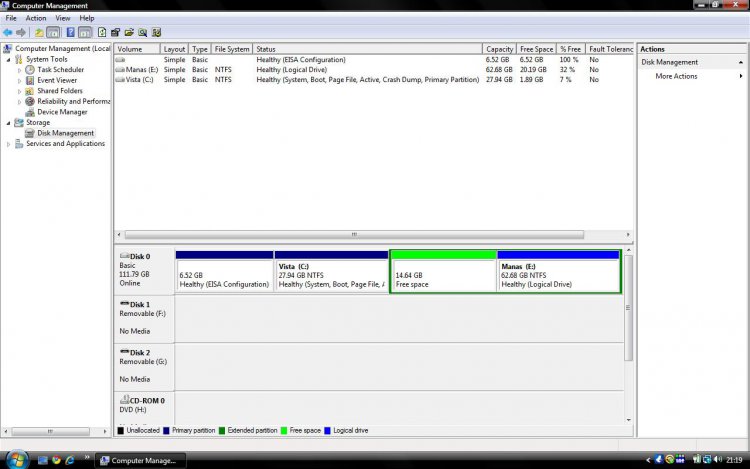The width and height of the screenshot is (750, 469).
Task: Click the Disk 1 Removable (F:) label
Action: [144, 318]
